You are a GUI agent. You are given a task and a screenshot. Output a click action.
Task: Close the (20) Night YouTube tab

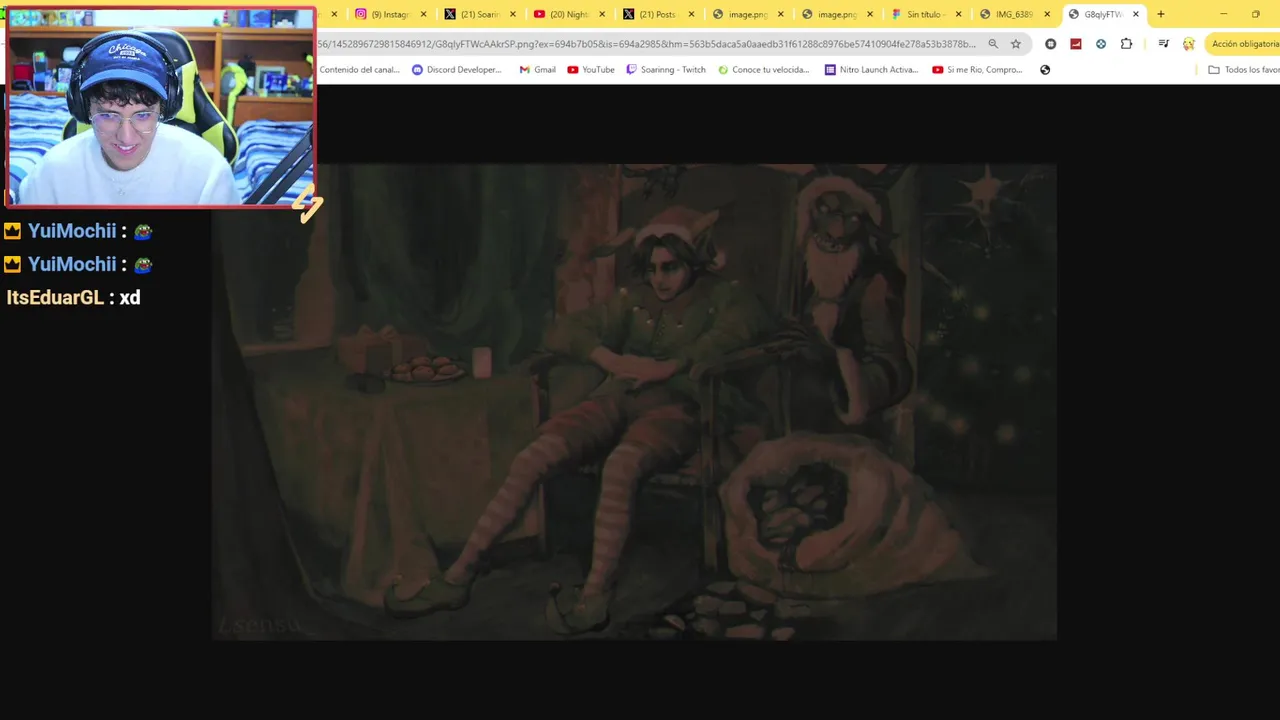[x=602, y=14]
